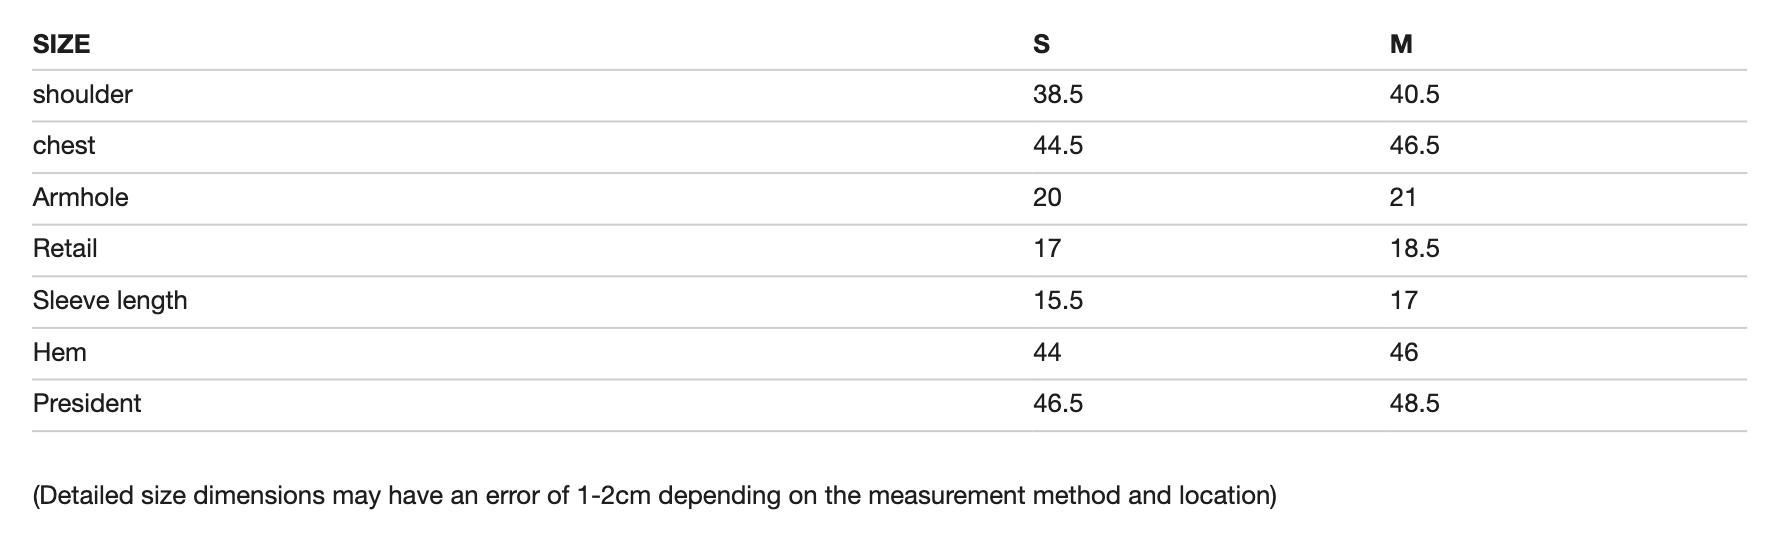Click the Armhole row label
1768x542 pixels.
tap(80, 197)
